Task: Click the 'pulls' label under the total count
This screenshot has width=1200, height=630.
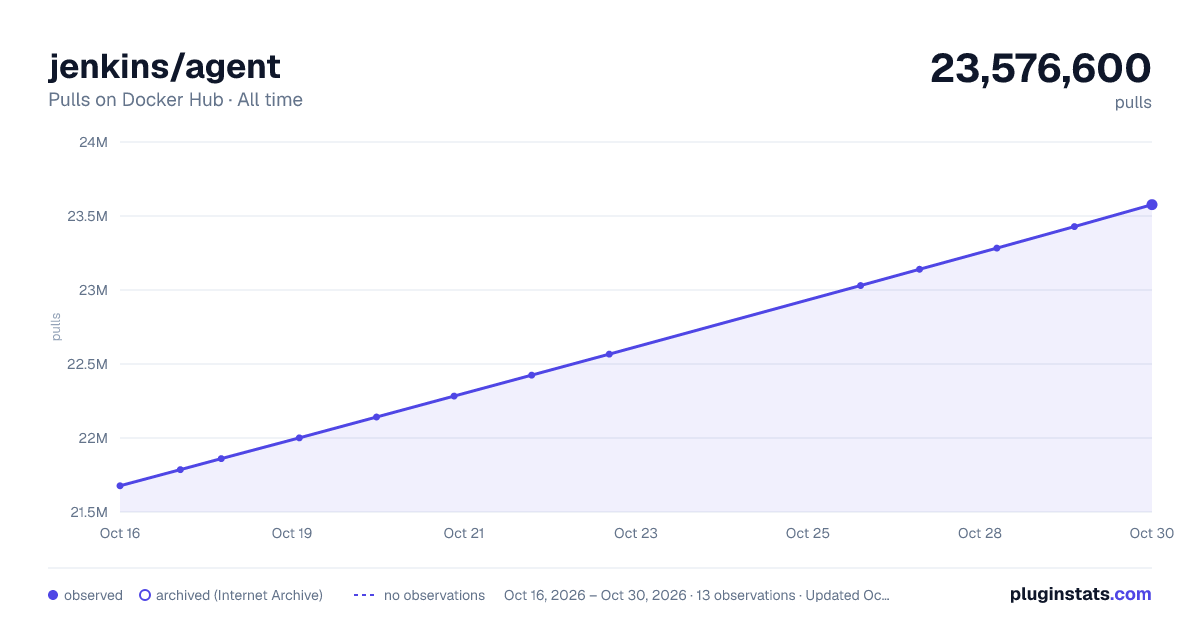Action: pos(1133,102)
